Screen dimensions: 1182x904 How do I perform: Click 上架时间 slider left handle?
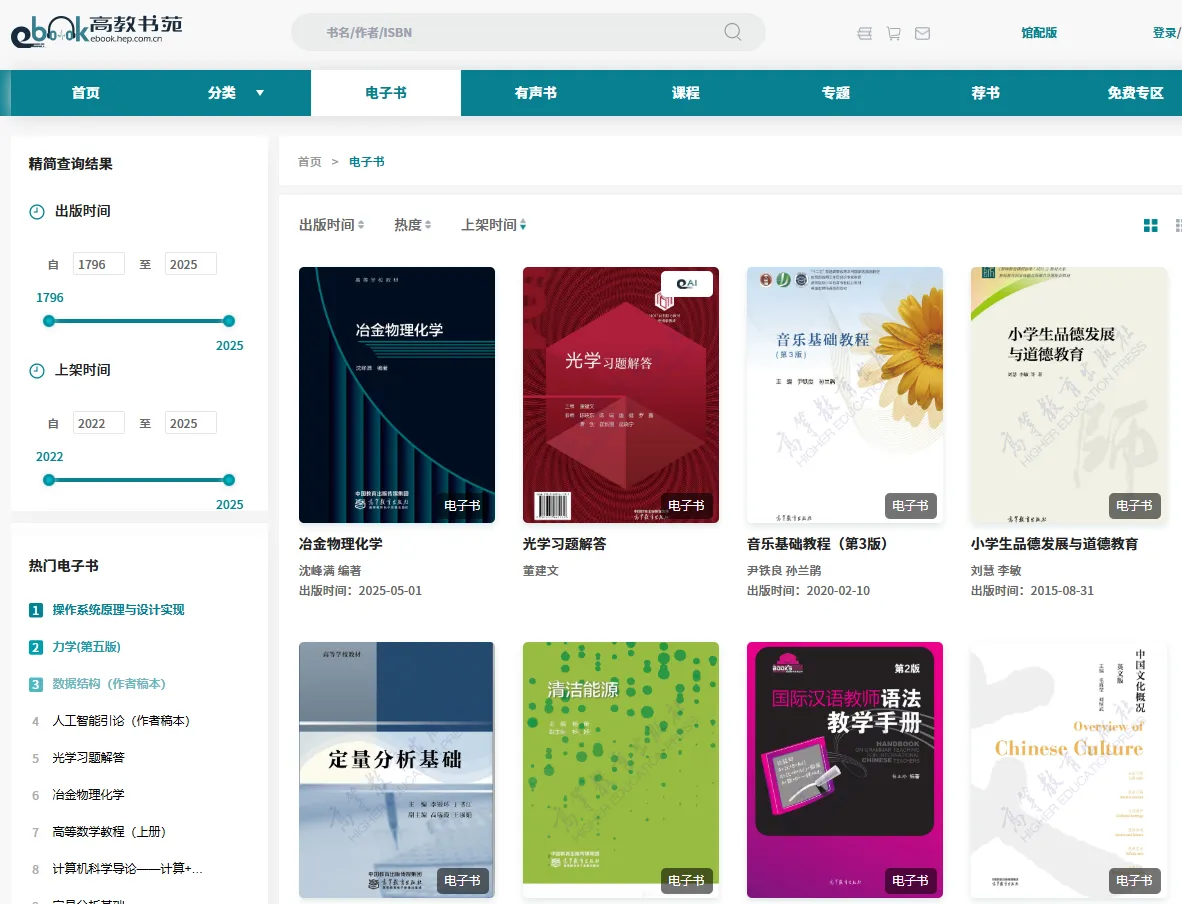tap(49, 480)
